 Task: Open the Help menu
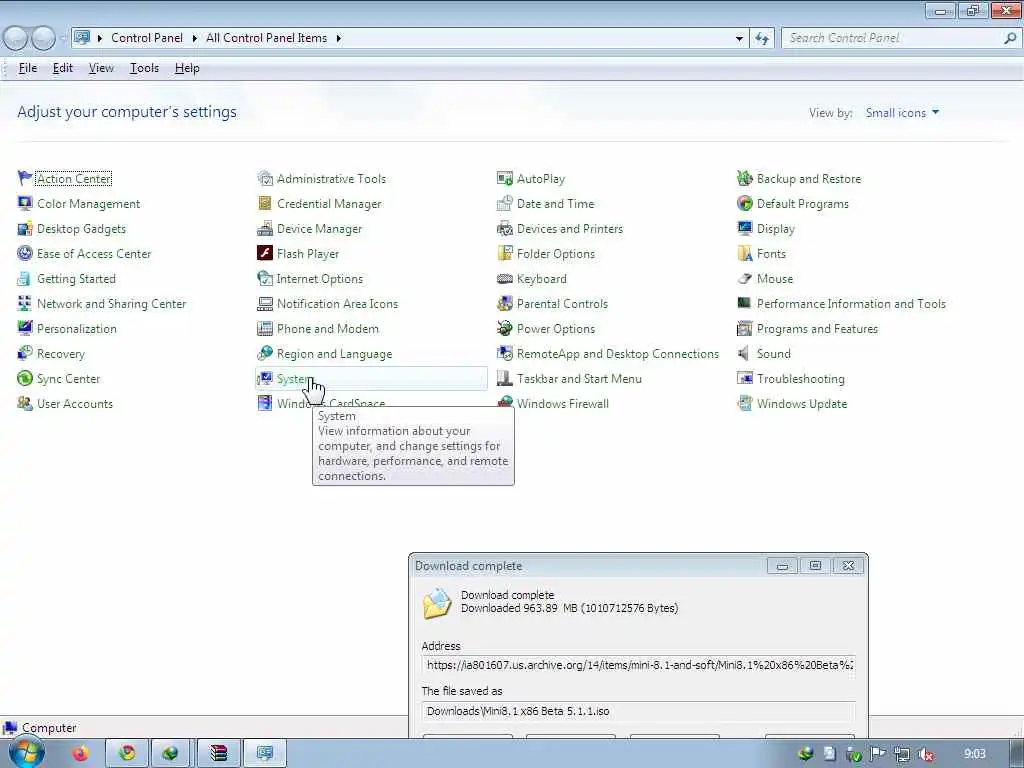tap(187, 68)
